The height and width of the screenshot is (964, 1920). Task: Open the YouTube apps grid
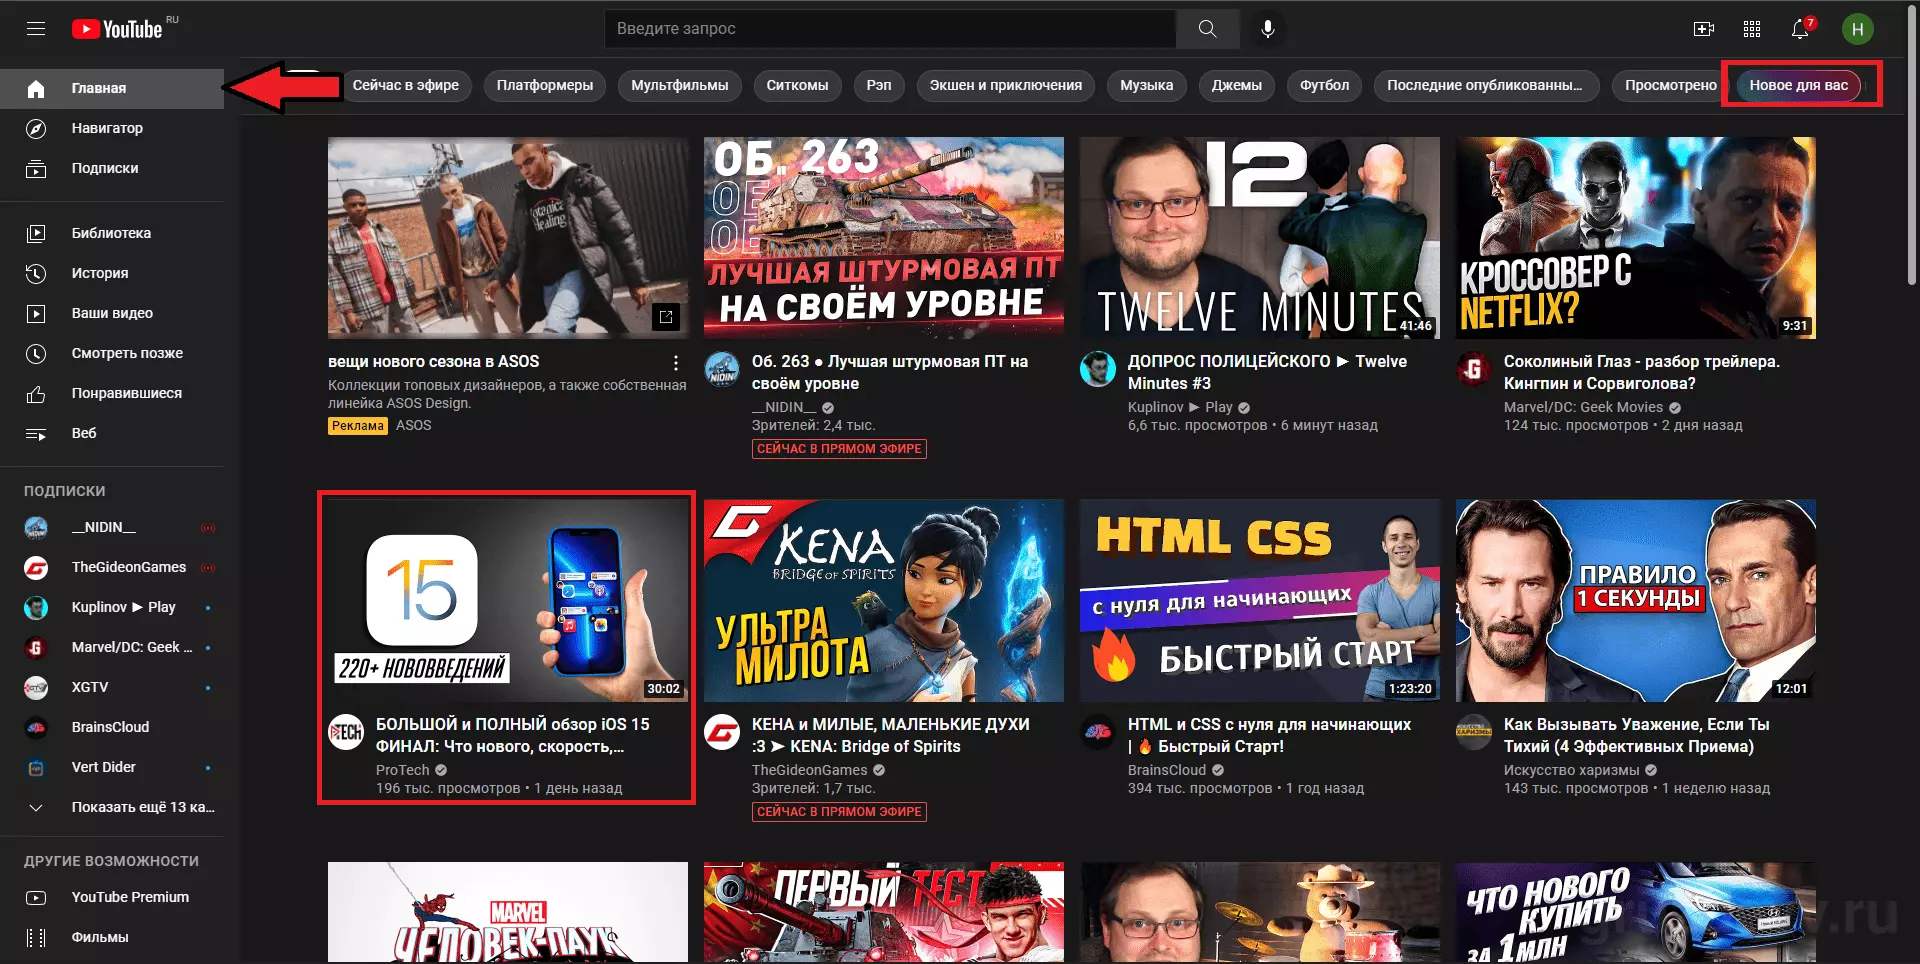coord(1752,29)
